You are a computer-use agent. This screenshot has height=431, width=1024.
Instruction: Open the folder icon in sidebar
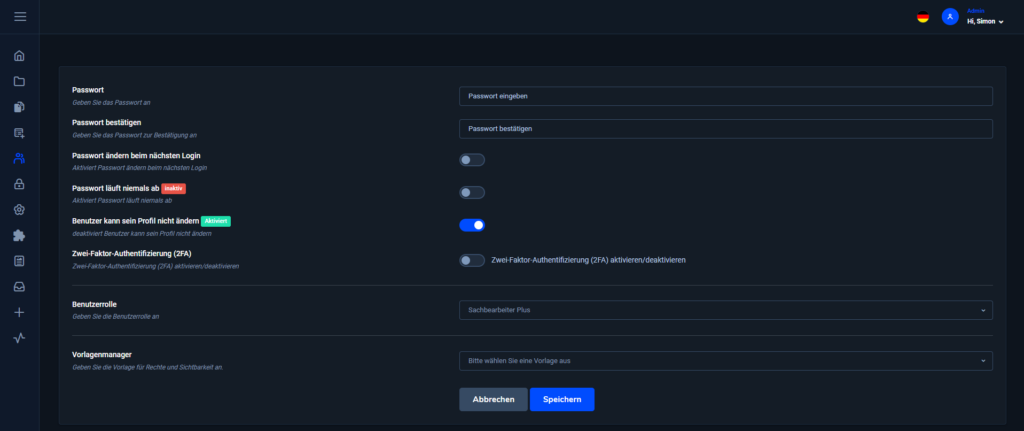(19, 82)
